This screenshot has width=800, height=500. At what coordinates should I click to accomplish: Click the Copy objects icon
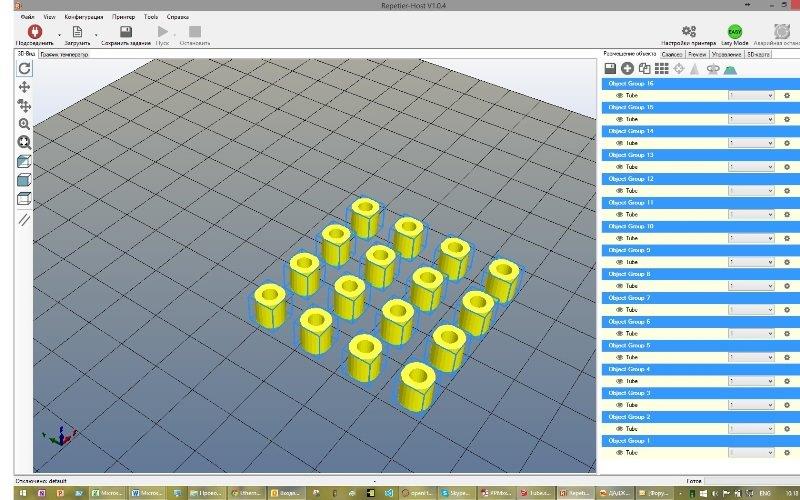[x=644, y=68]
